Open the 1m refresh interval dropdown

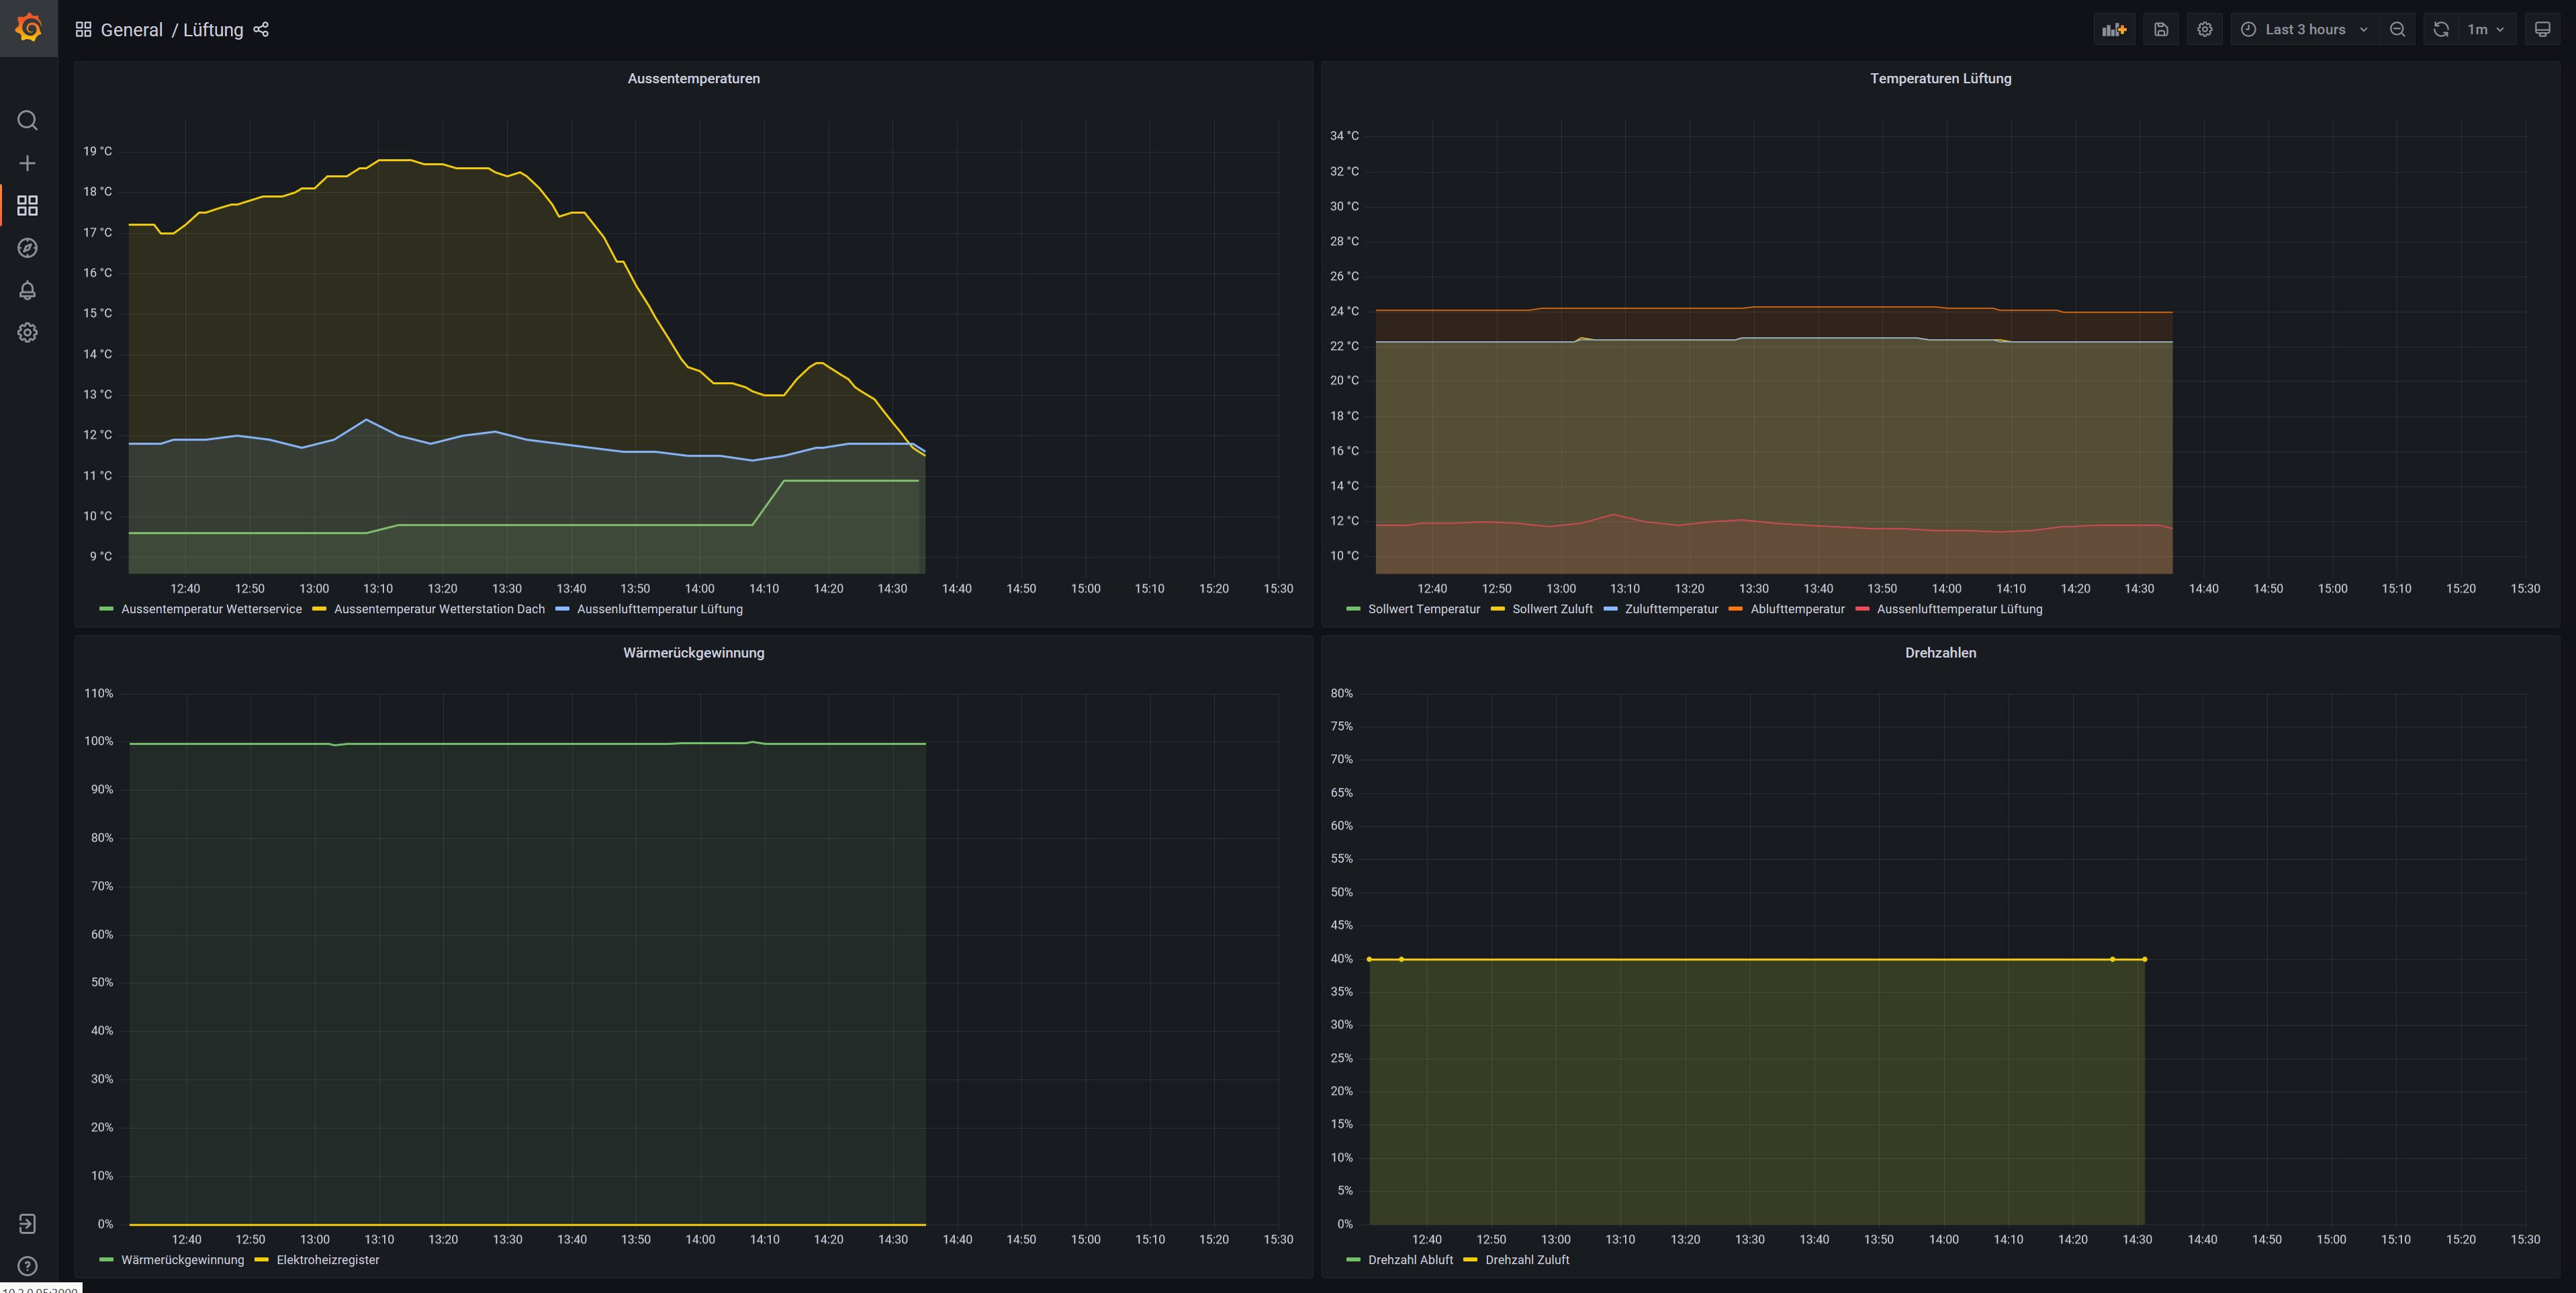pos(2486,29)
